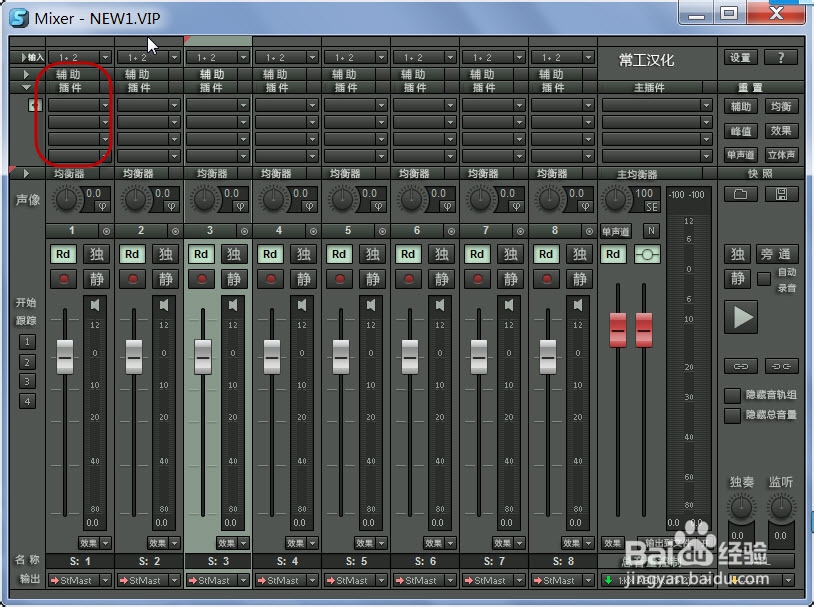Viewport: 814px width, 607px height.
Task: Click reset 均衡 button
Action: 781,107
